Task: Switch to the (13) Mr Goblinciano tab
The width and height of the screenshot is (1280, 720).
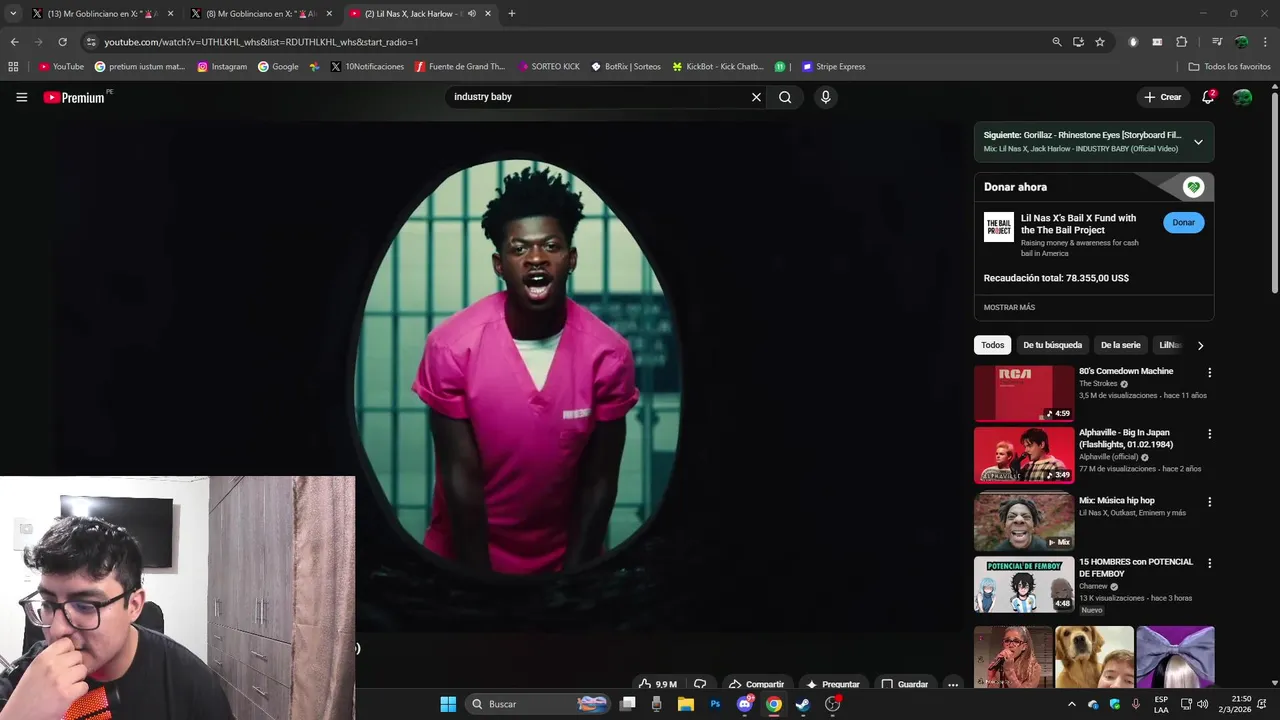Action: point(103,14)
